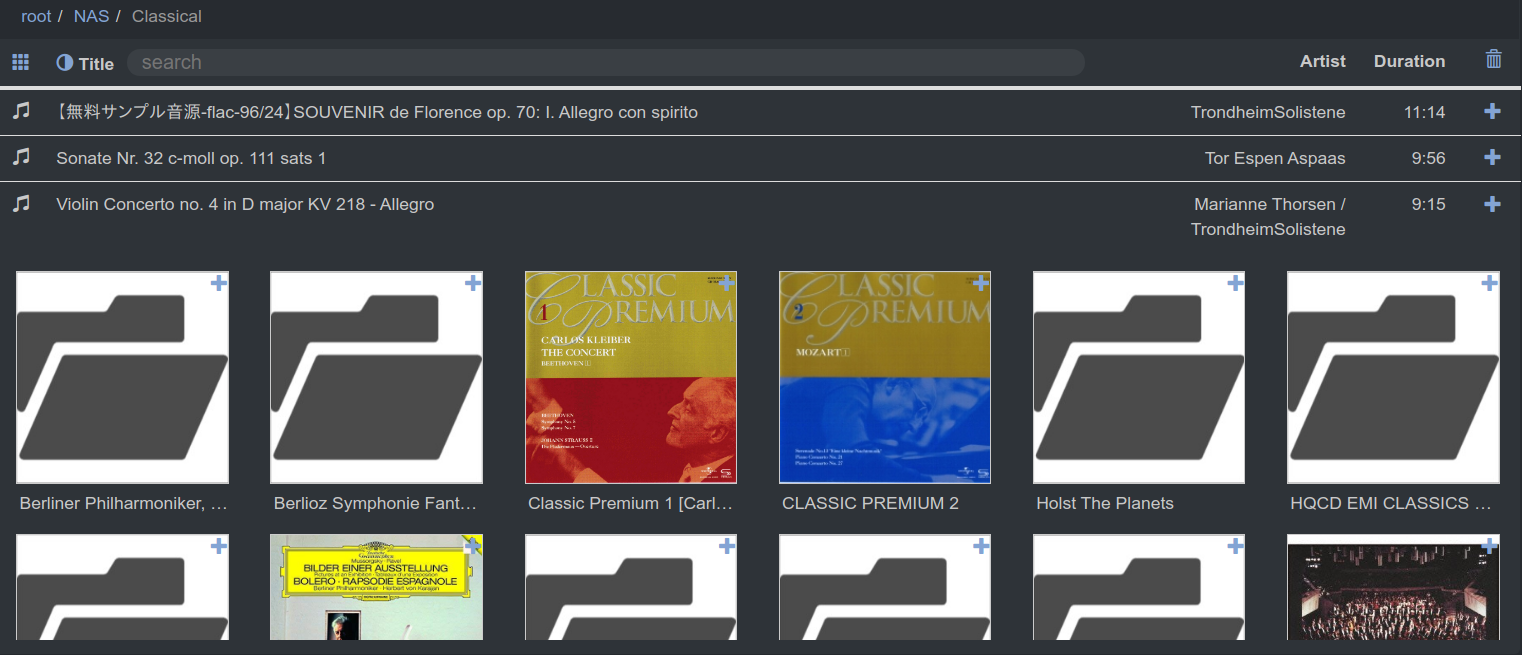This screenshot has width=1522, height=655.
Task: Click the Classical breadcrumb entry
Action: [x=167, y=16]
